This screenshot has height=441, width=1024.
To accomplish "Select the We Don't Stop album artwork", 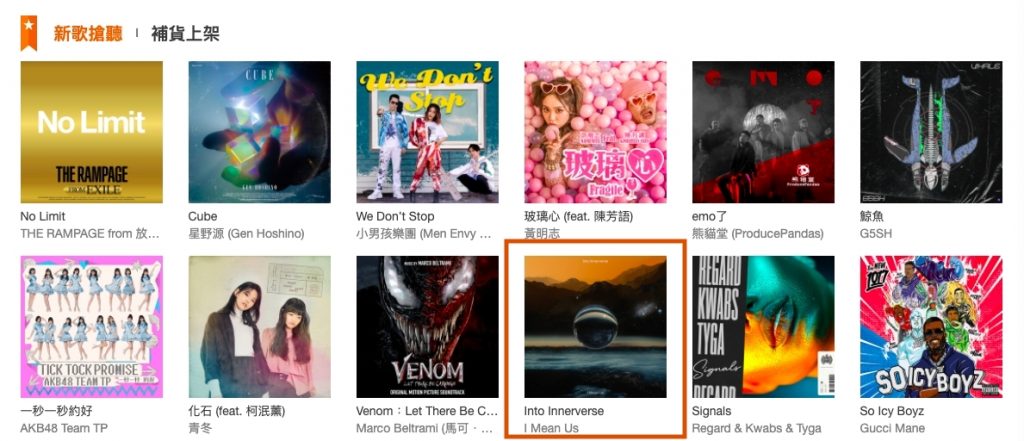I will pos(427,132).
